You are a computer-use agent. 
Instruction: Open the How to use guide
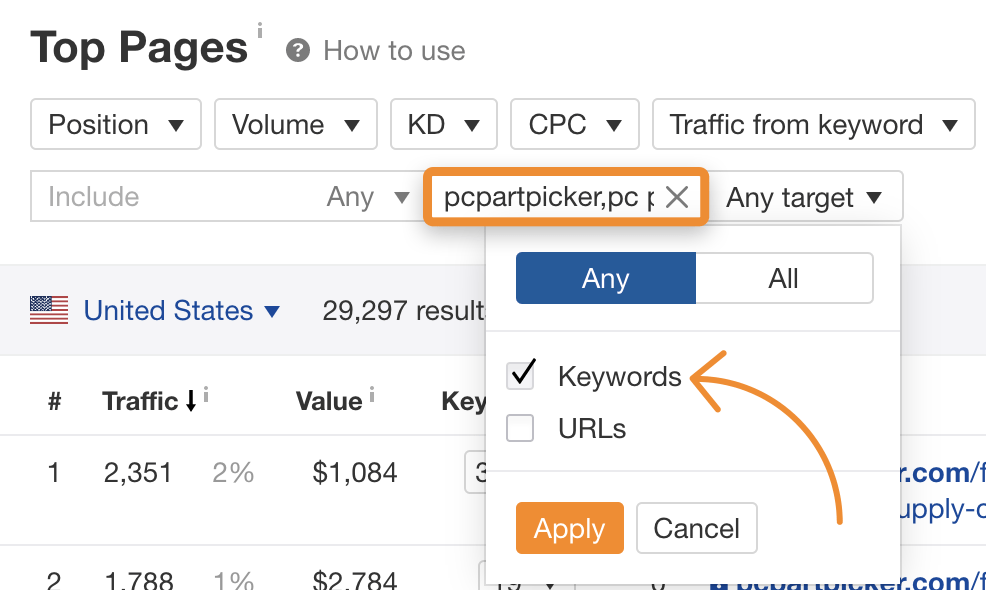[392, 50]
